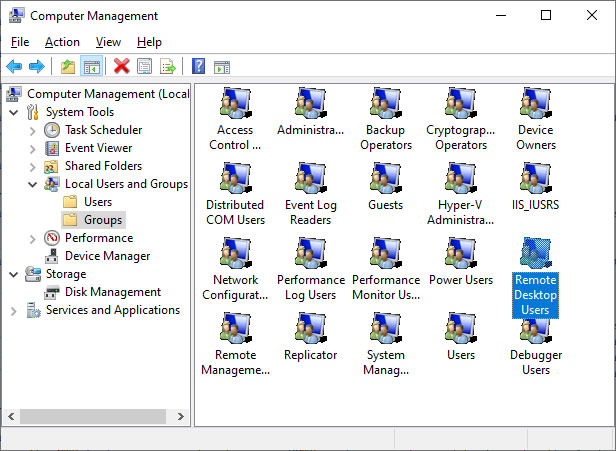Collapse Local Users and Groups node
The height and width of the screenshot is (451, 616).
33,184
